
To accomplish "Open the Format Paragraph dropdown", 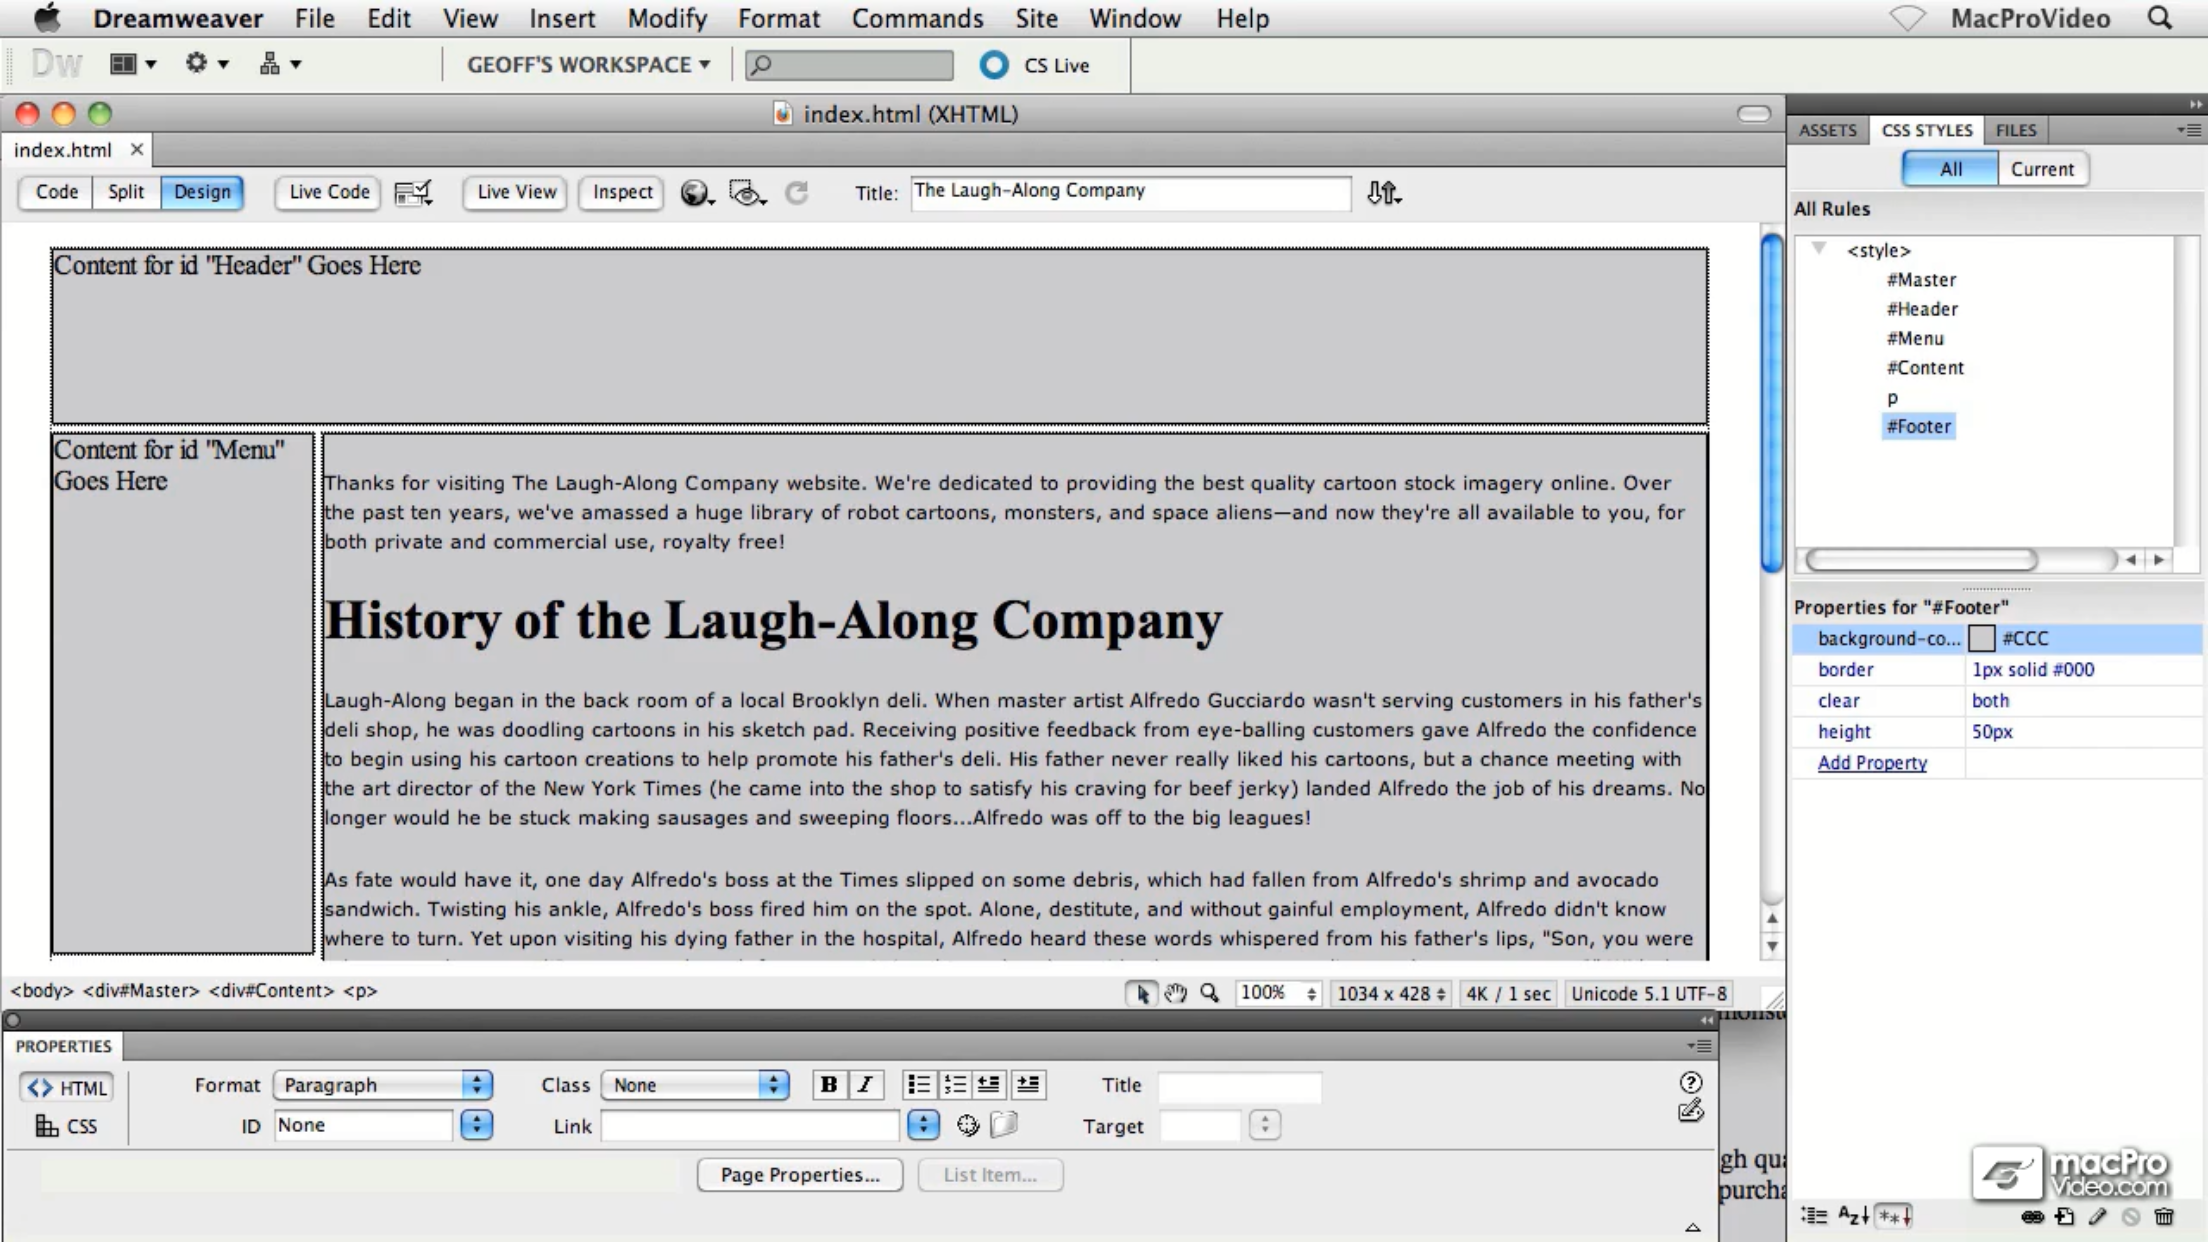I will (x=382, y=1085).
